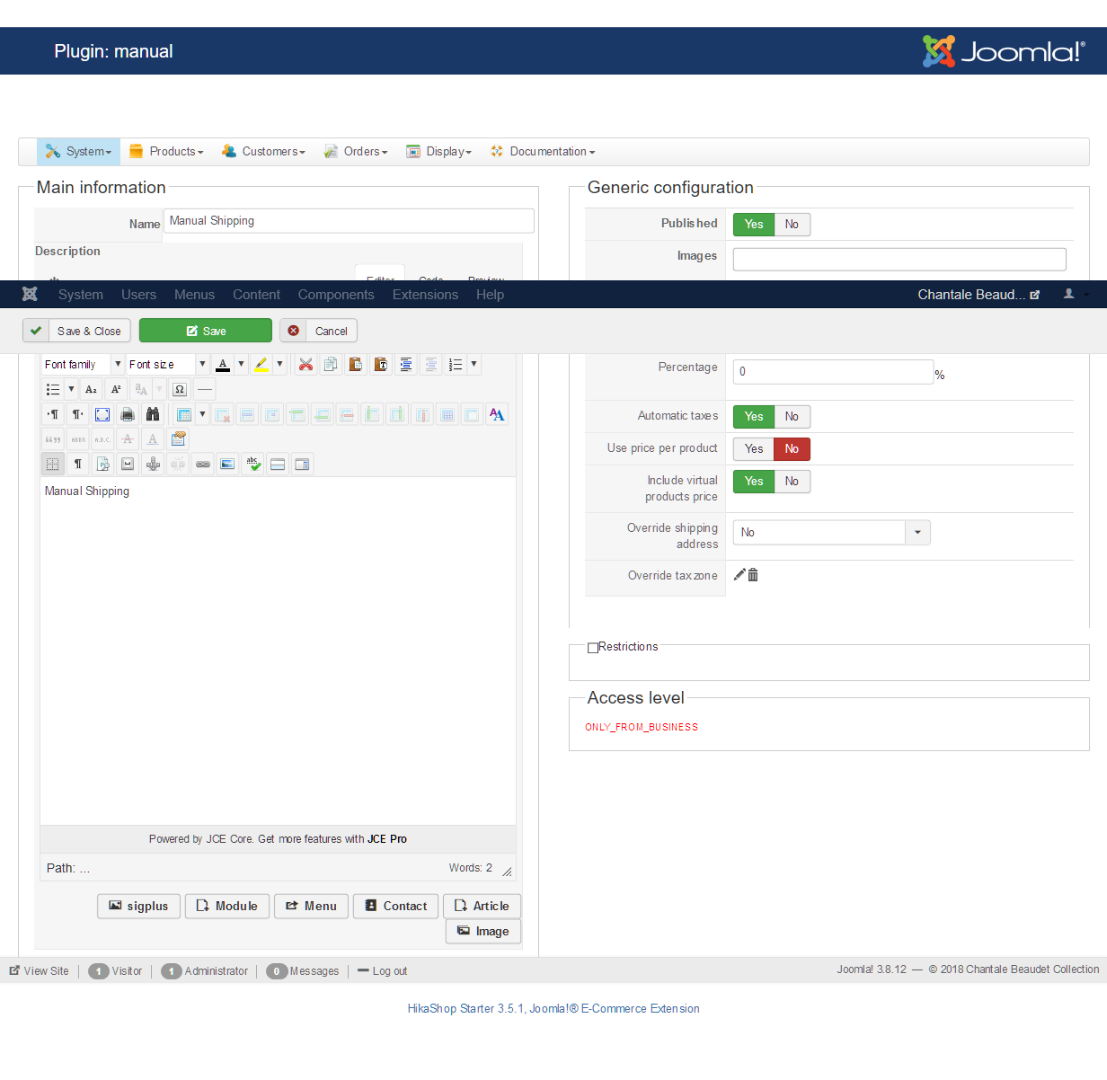
Task: Click the user profile icon in admin bar
Action: point(1069,294)
